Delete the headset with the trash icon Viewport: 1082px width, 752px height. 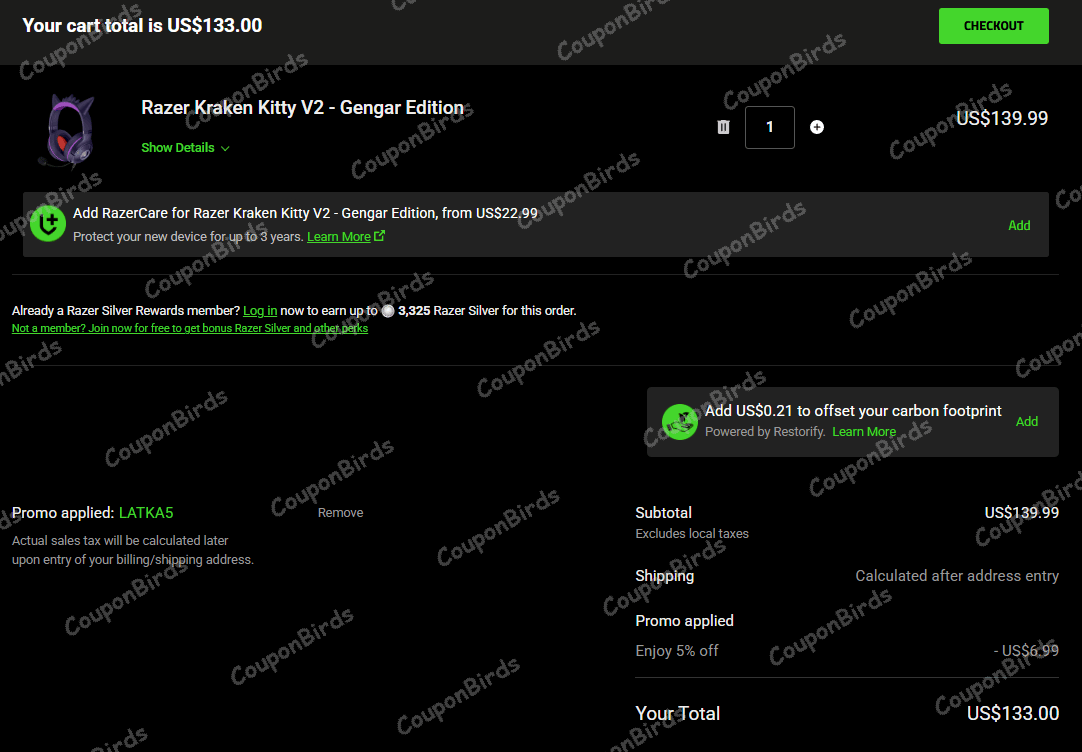coord(723,127)
